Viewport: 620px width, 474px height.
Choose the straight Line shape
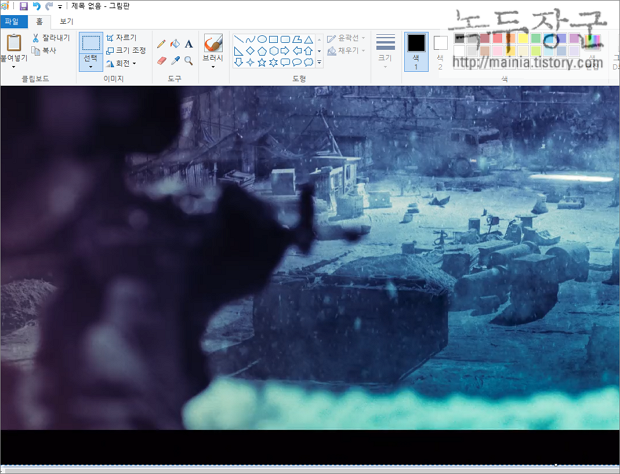tap(238, 39)
